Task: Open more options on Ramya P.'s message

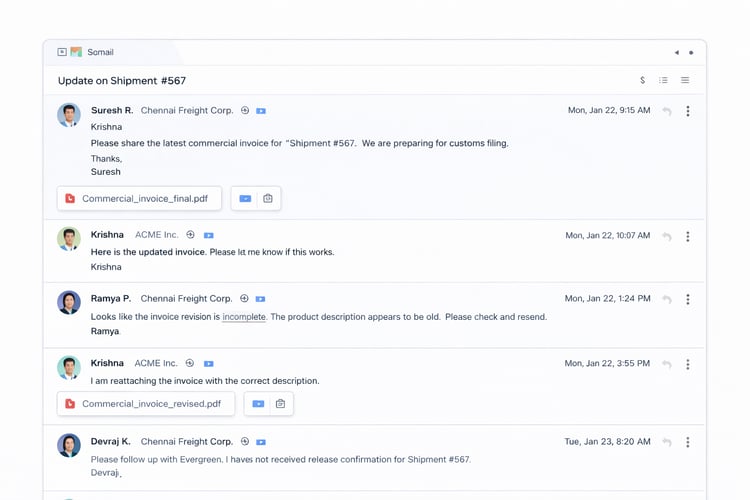Action: [x=688, y=300]
